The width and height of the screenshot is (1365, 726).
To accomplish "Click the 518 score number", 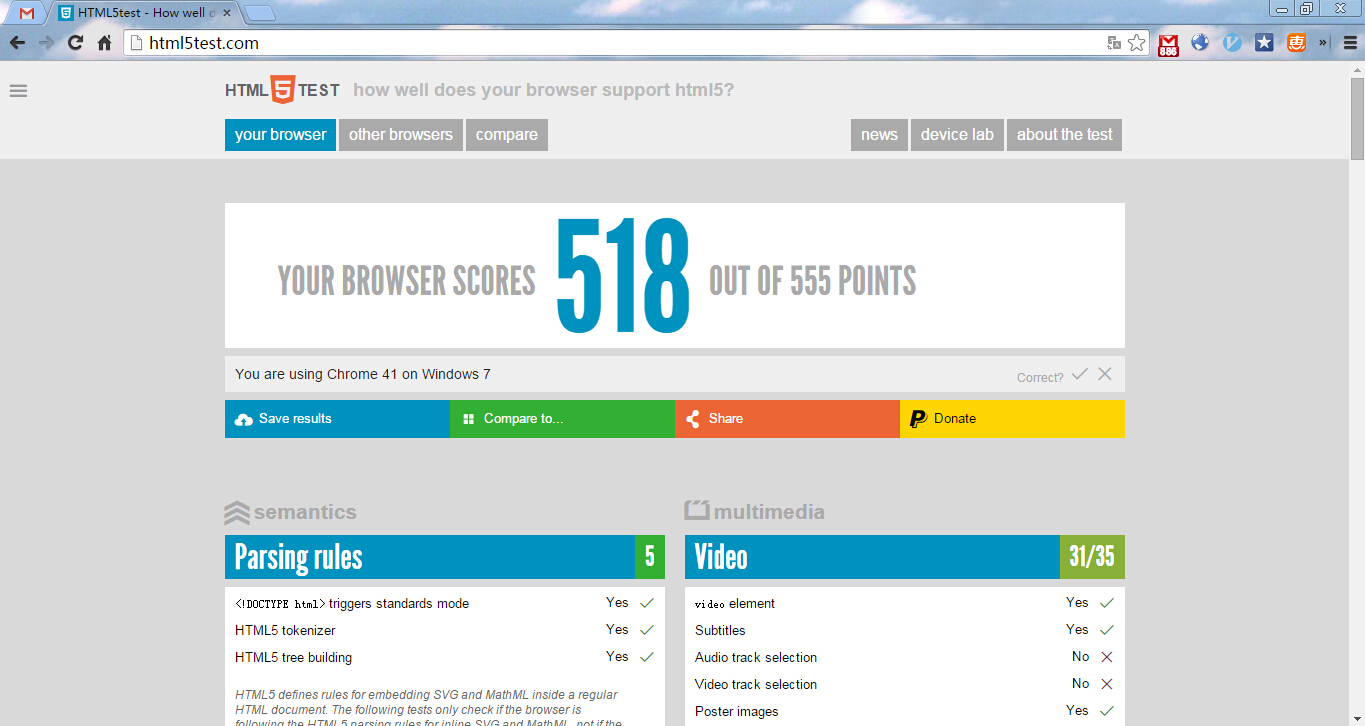I will click(x=622, y=277).
